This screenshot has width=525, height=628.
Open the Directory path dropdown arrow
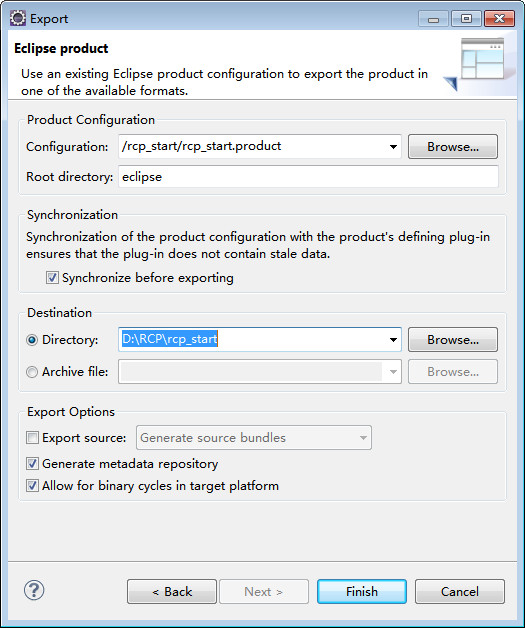pos(393,340)
